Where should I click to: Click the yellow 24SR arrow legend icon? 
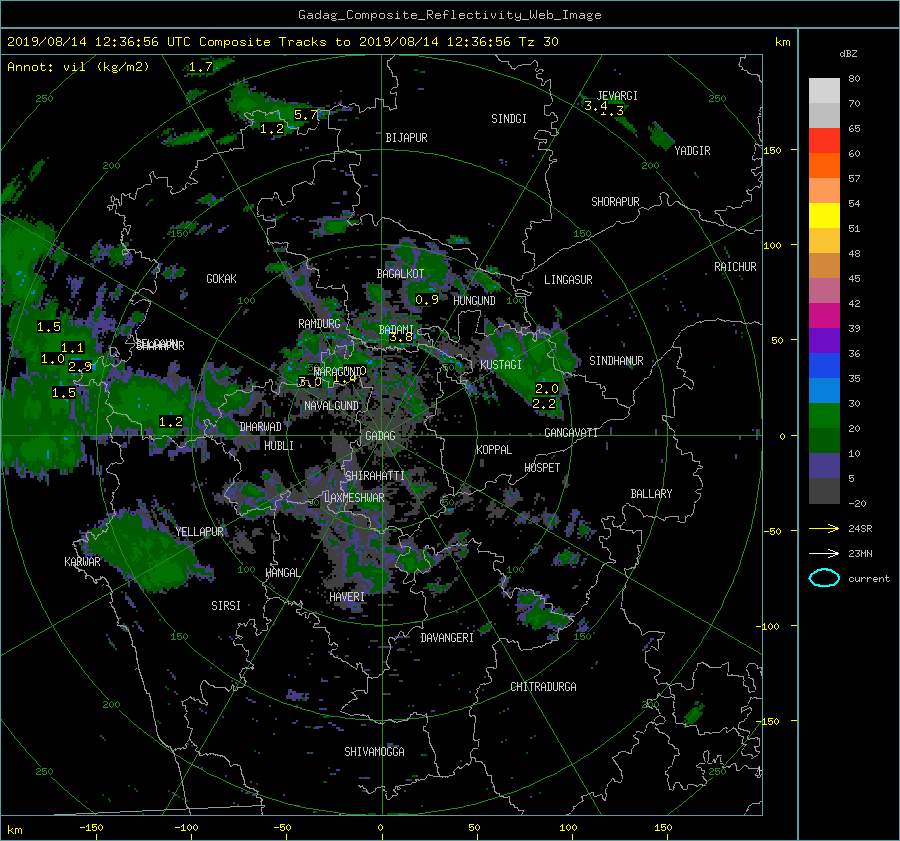(824, 528)
